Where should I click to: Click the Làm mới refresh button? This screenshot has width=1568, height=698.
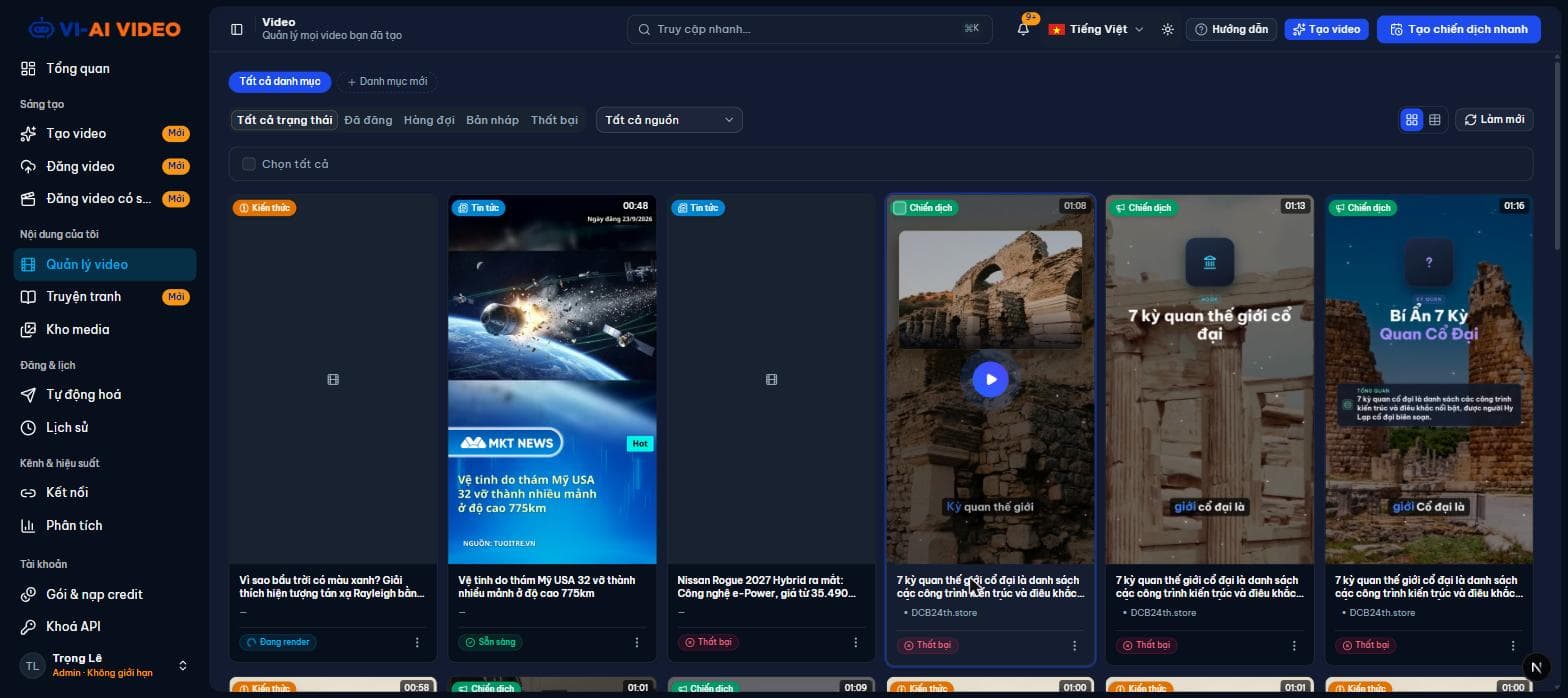point(1494,119)
